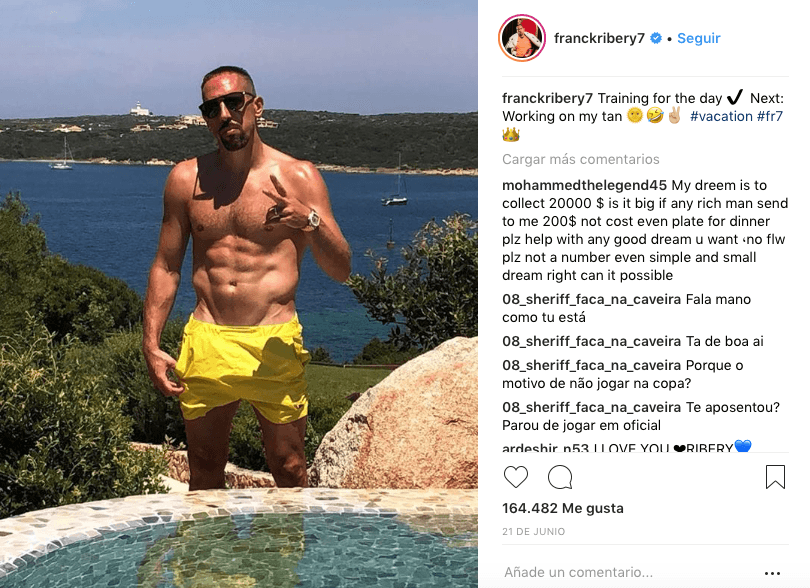Load more comments with Cargar más comentarios

pyautogui.click(x=581, y=159)
